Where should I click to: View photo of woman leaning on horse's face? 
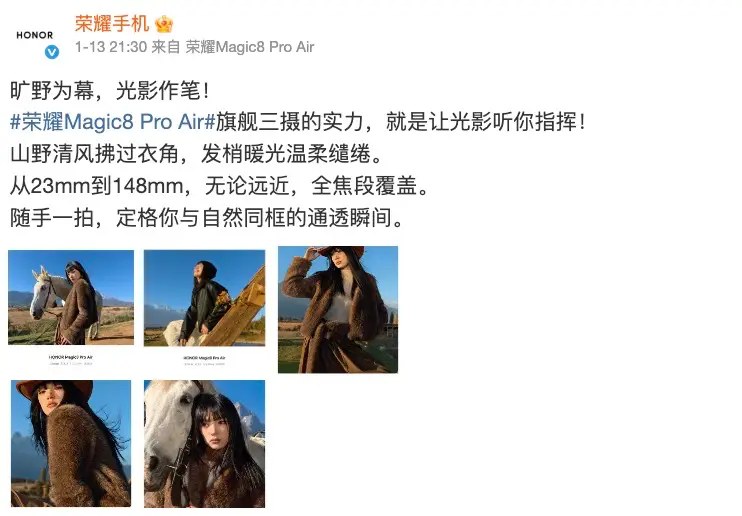click(x=204, y=444)
